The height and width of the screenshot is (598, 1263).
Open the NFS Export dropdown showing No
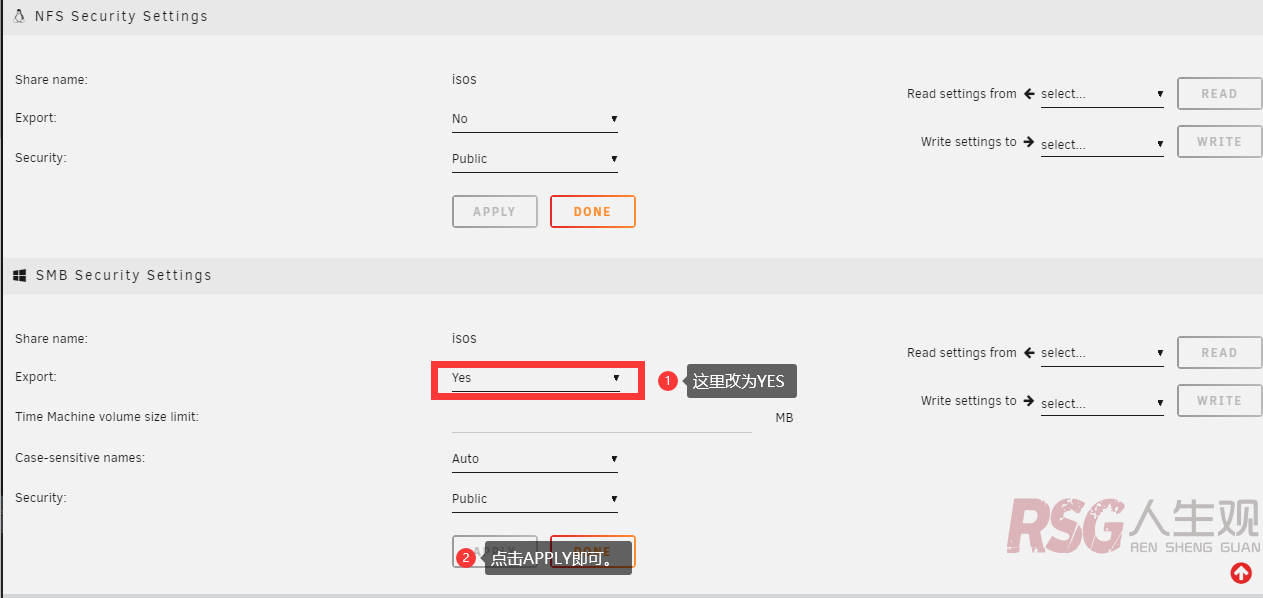coord(534,119)
